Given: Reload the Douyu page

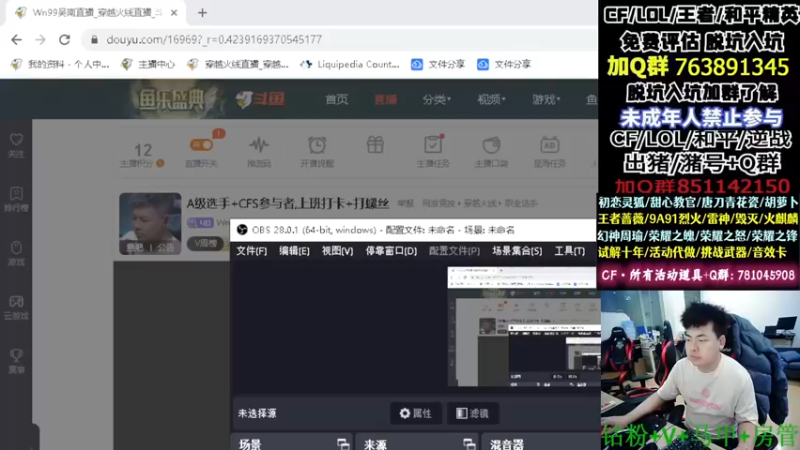Looking at the screenshot, I should (64, 39).
